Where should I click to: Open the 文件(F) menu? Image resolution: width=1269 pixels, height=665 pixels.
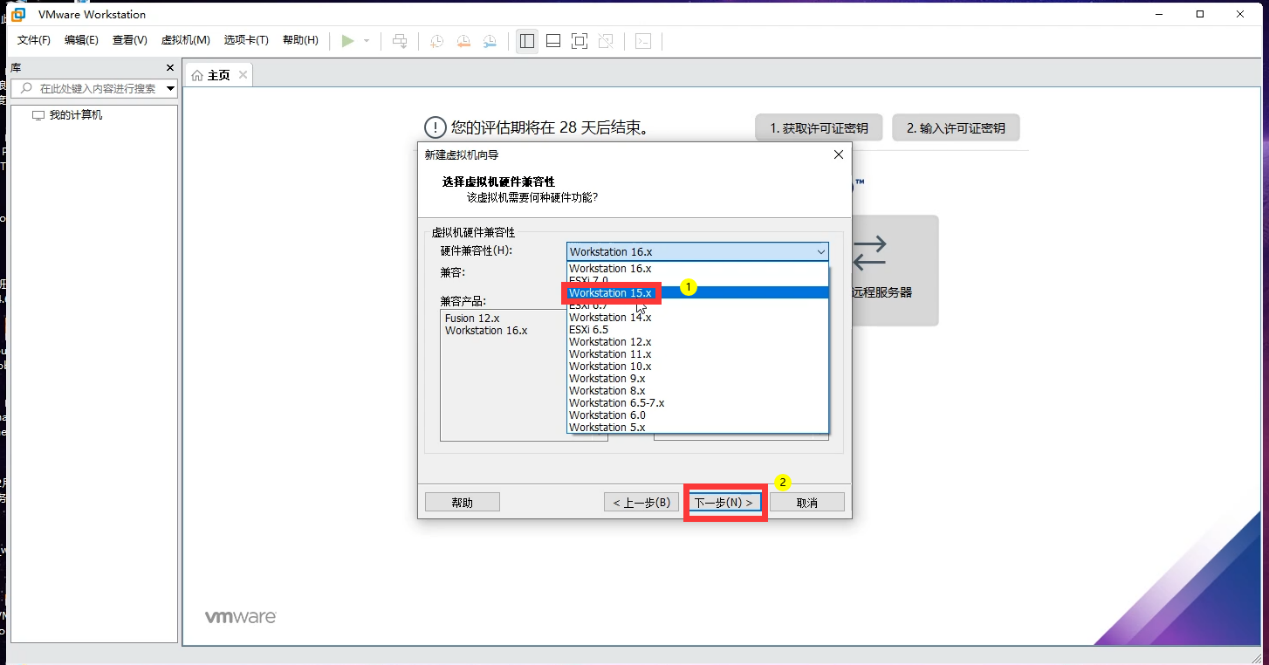(33, 40)
